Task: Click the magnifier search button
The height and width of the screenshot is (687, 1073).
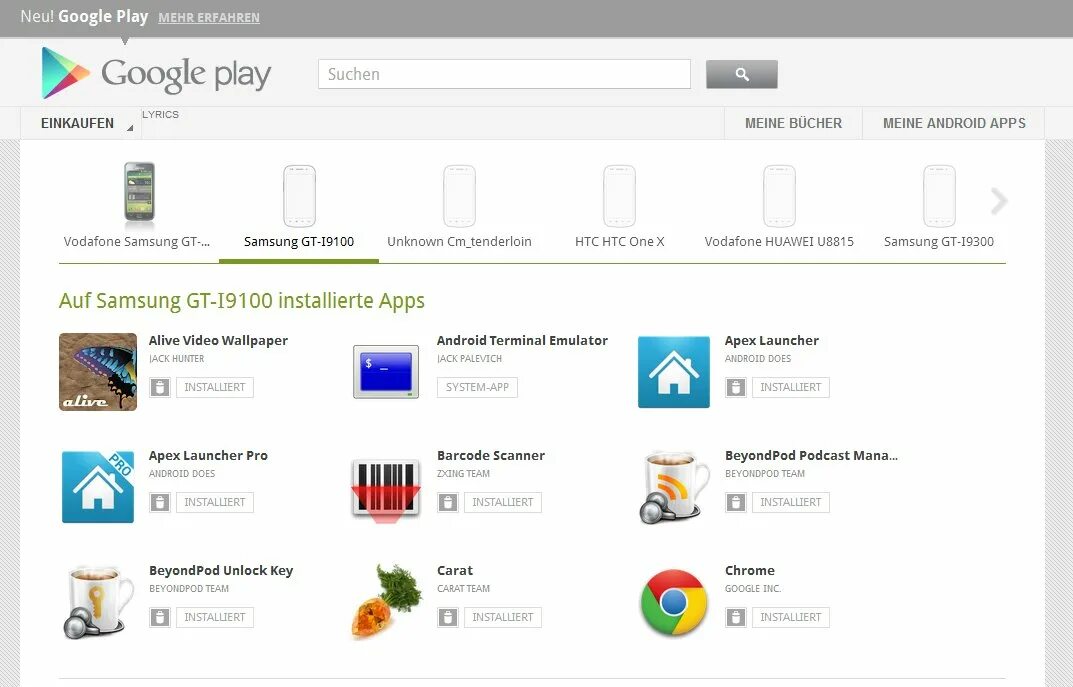Action: [x=742, y=74]
